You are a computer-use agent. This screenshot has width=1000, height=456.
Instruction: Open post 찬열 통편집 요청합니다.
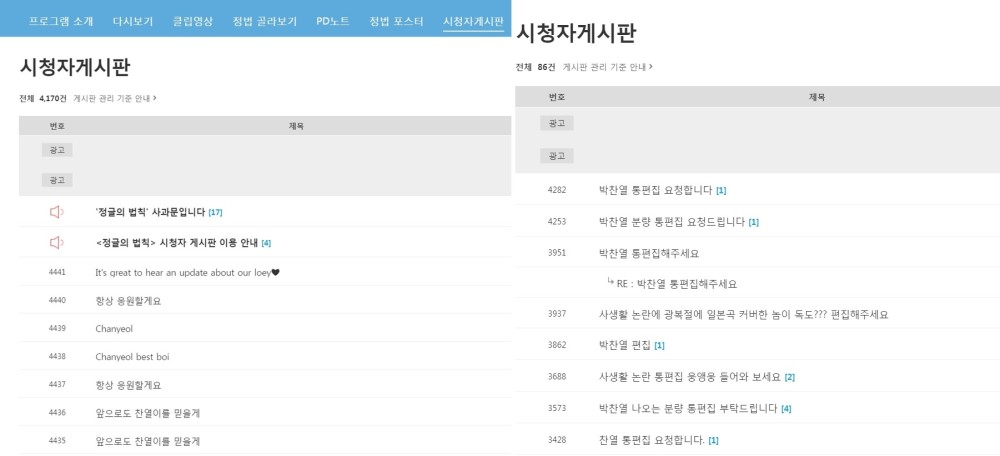click(652, 440)
